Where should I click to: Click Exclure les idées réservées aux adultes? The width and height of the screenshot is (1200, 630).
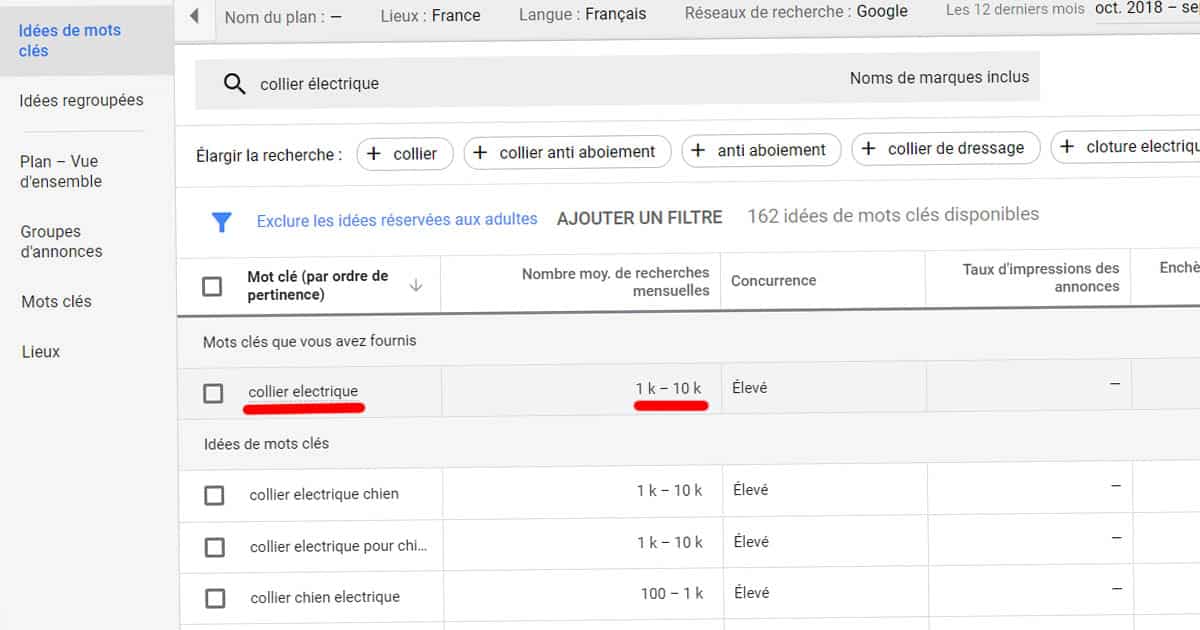(x=397, y=219)
